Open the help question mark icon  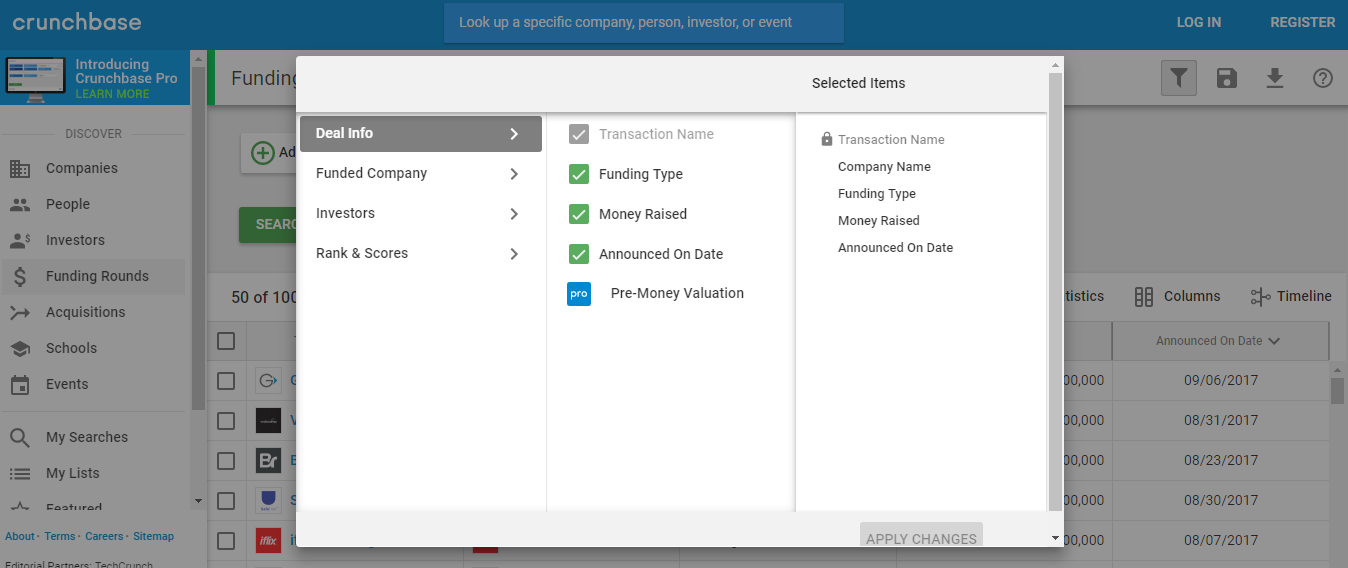1323,78
